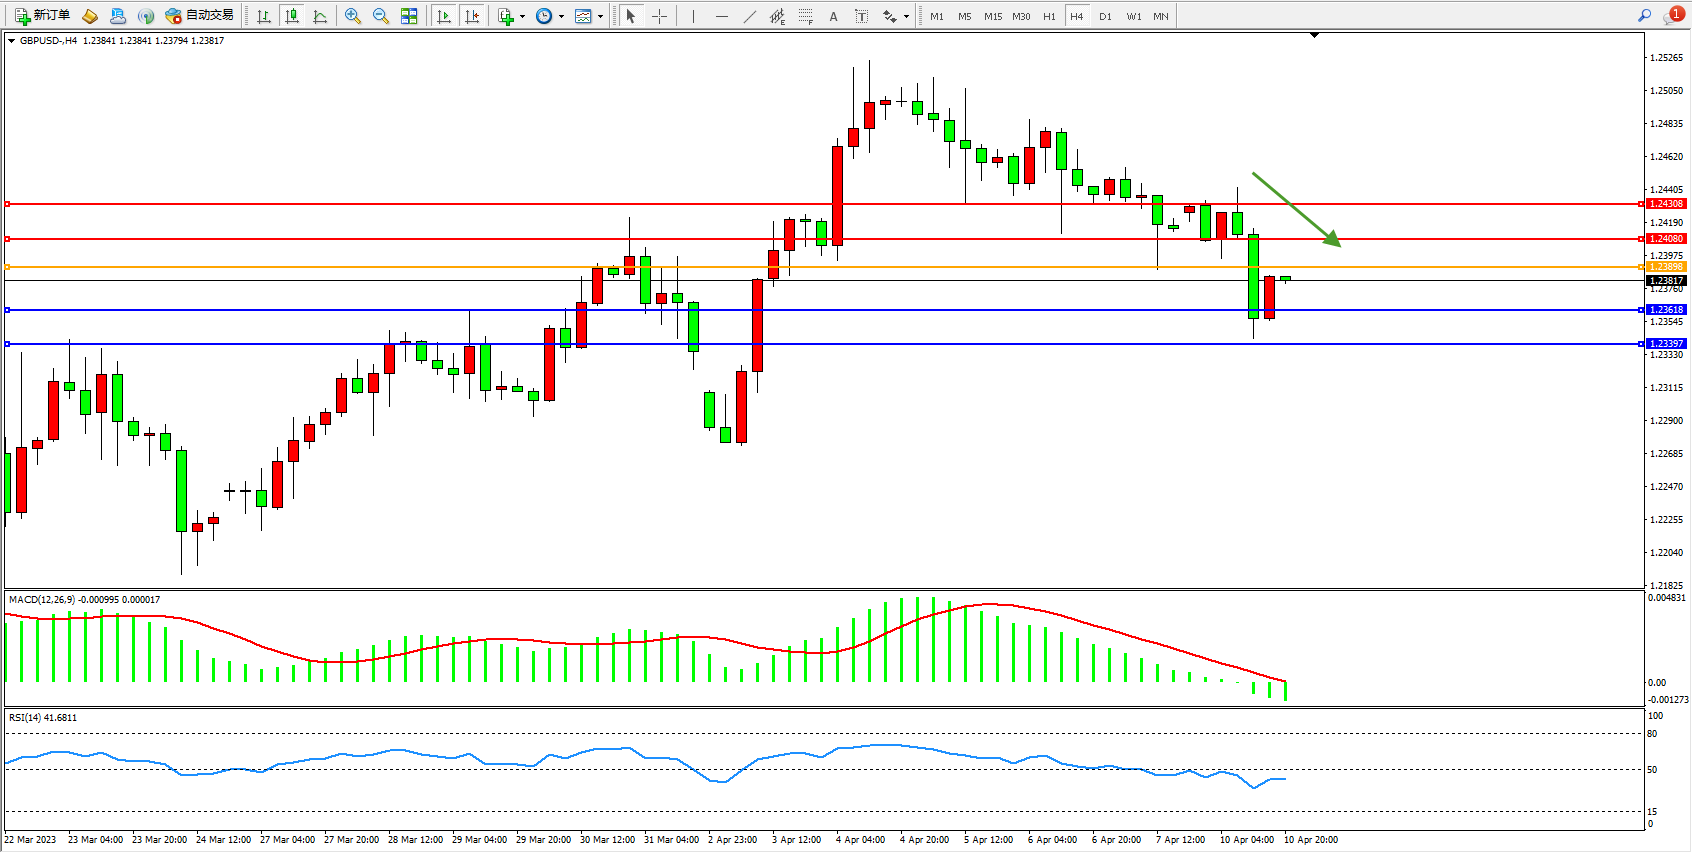Switch chart to bar chart style
The image size is (1692, 853).
click(x=263, y=16)
